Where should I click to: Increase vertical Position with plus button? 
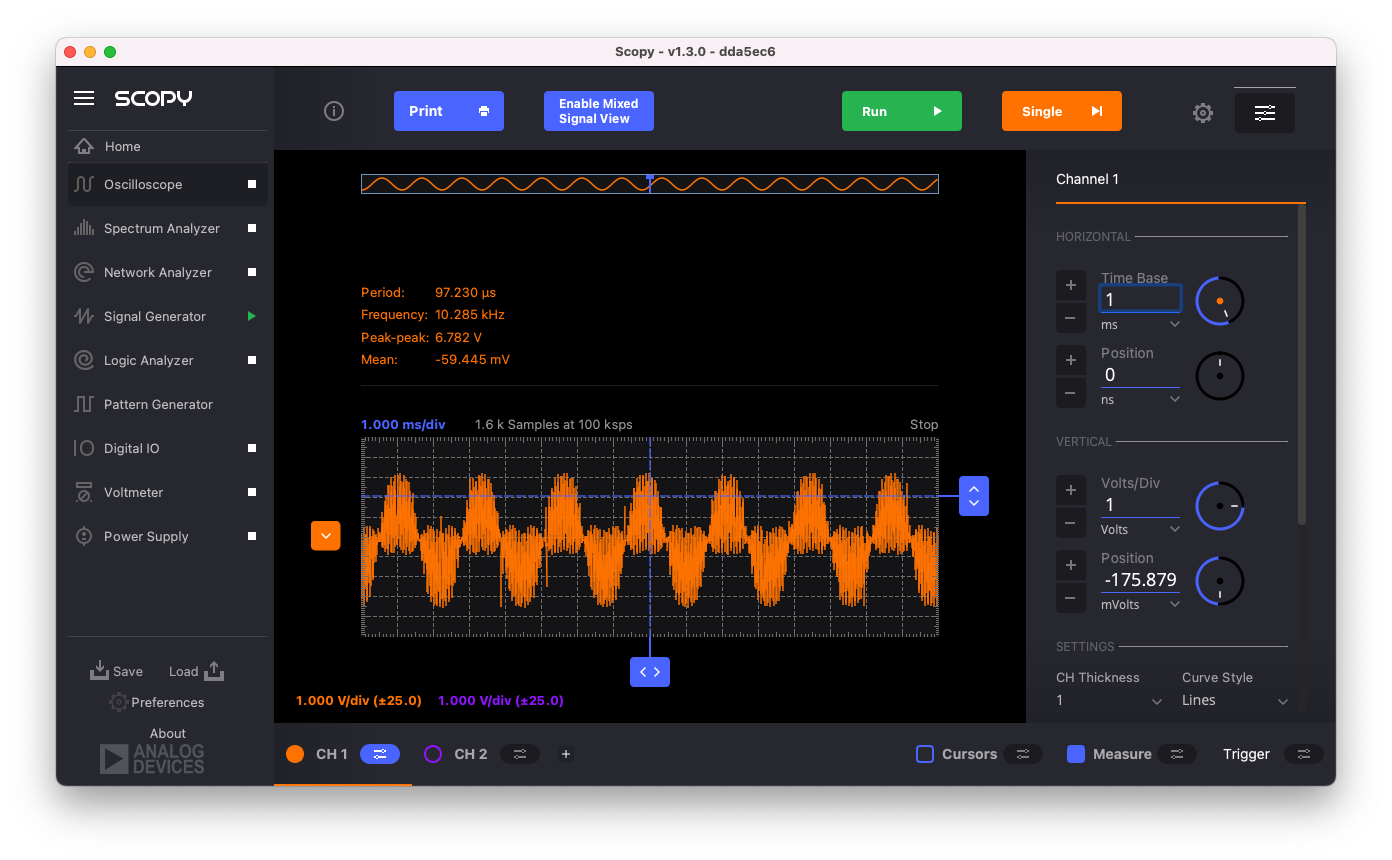point(1070,565)
